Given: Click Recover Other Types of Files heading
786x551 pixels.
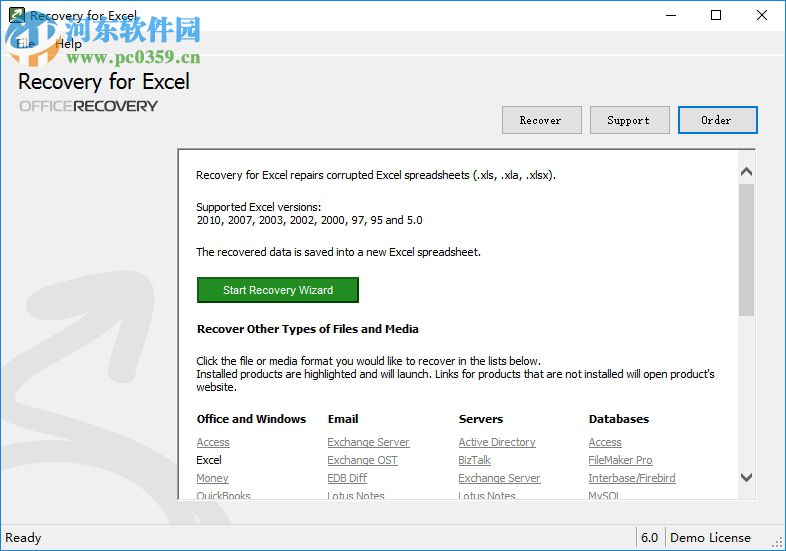Looking at the screenshot, I should (x=308, y=329).
